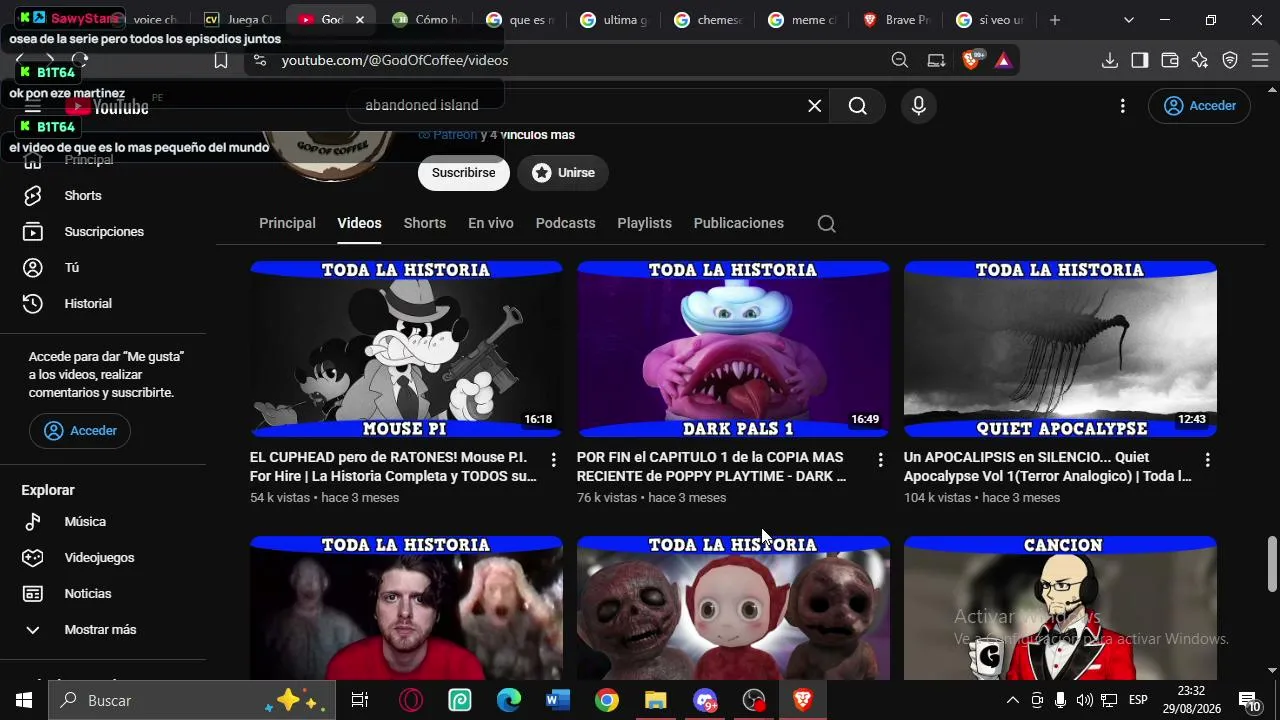This screenshot has width=1280, height=720.
Task: Open the Podcasts channel tab
Action: tap(565, 223)
